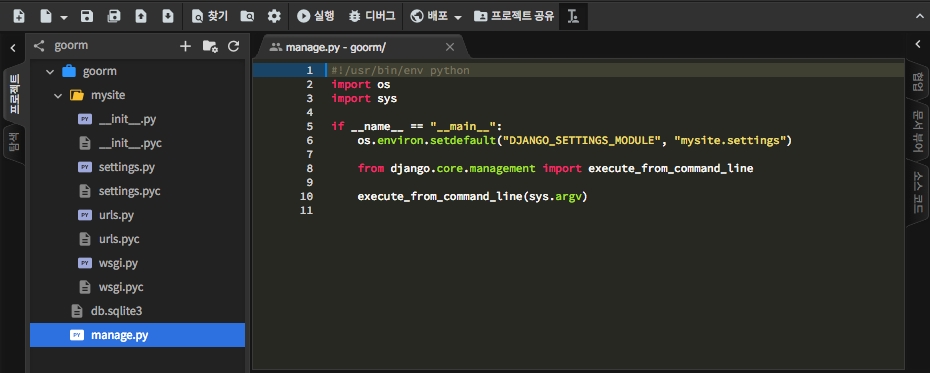Add new item with the plus icon
The image size is (930, 373).
185,46
